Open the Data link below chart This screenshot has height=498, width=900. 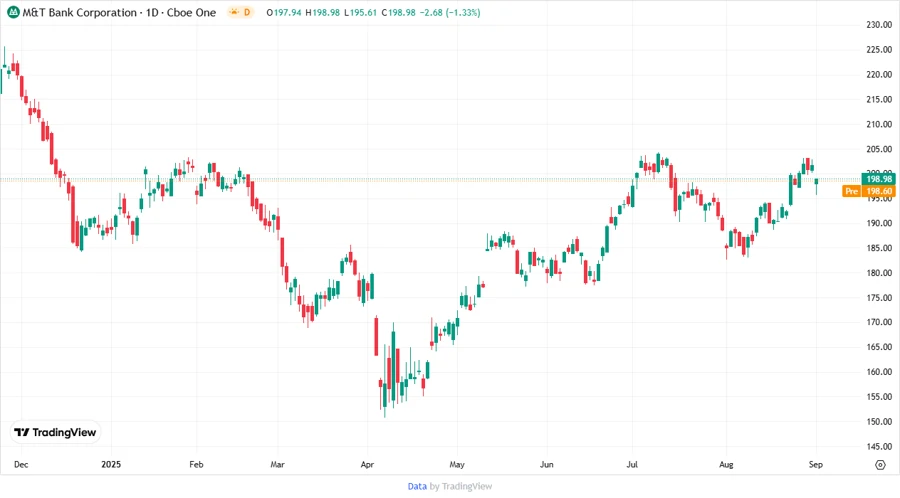tap(417, 486)
